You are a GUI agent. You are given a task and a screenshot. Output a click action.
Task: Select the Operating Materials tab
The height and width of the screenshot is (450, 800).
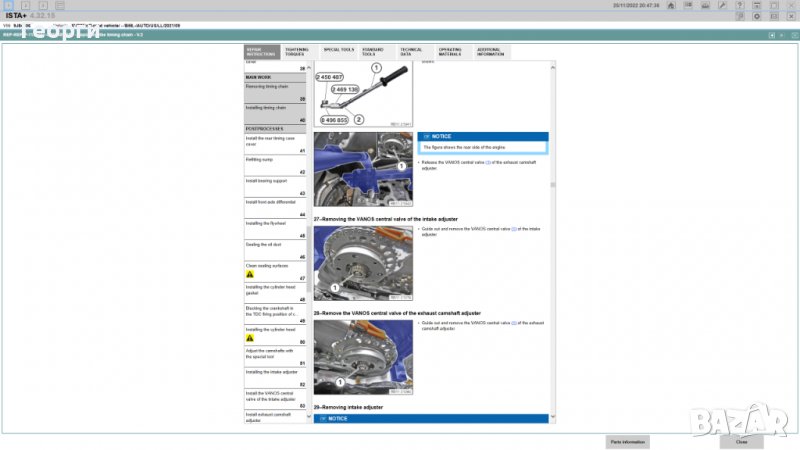[x=450, y=51]
